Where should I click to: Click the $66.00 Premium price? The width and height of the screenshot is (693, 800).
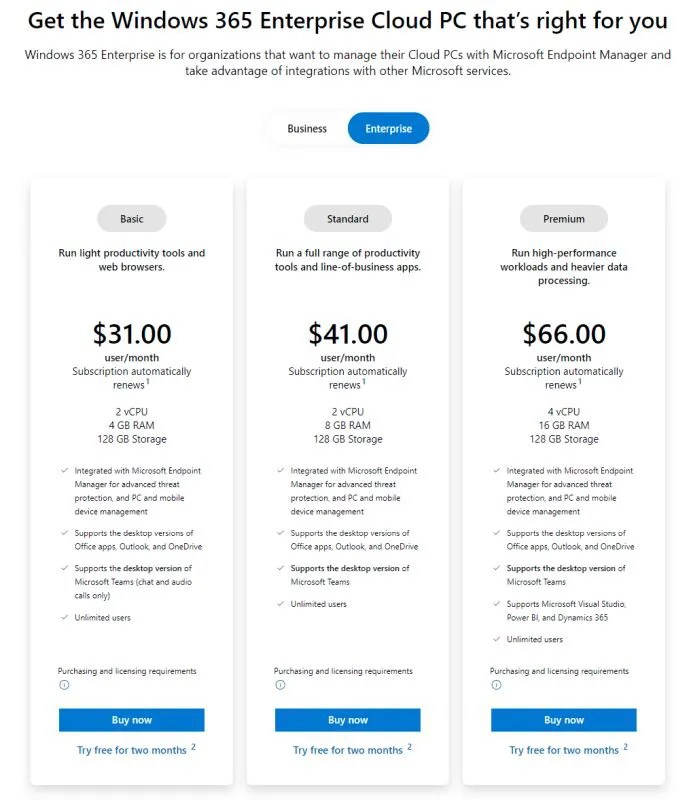[x=564, y=333]
